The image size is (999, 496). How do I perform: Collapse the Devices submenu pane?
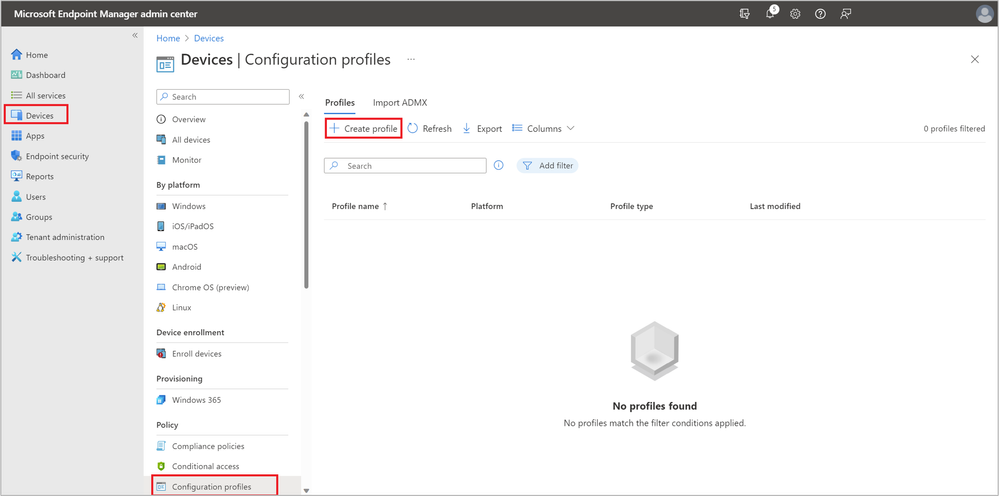[301, 96]
